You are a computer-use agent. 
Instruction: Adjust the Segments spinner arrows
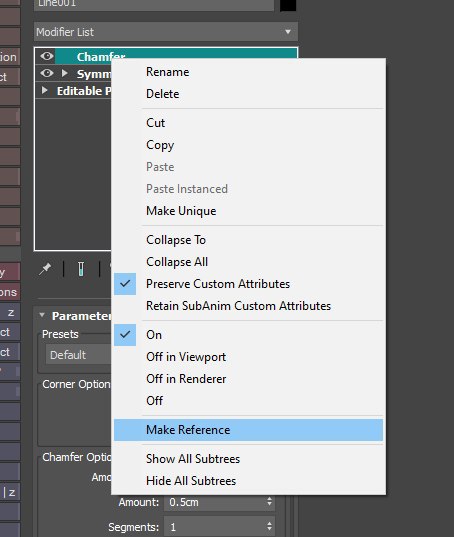pos(270,527)
